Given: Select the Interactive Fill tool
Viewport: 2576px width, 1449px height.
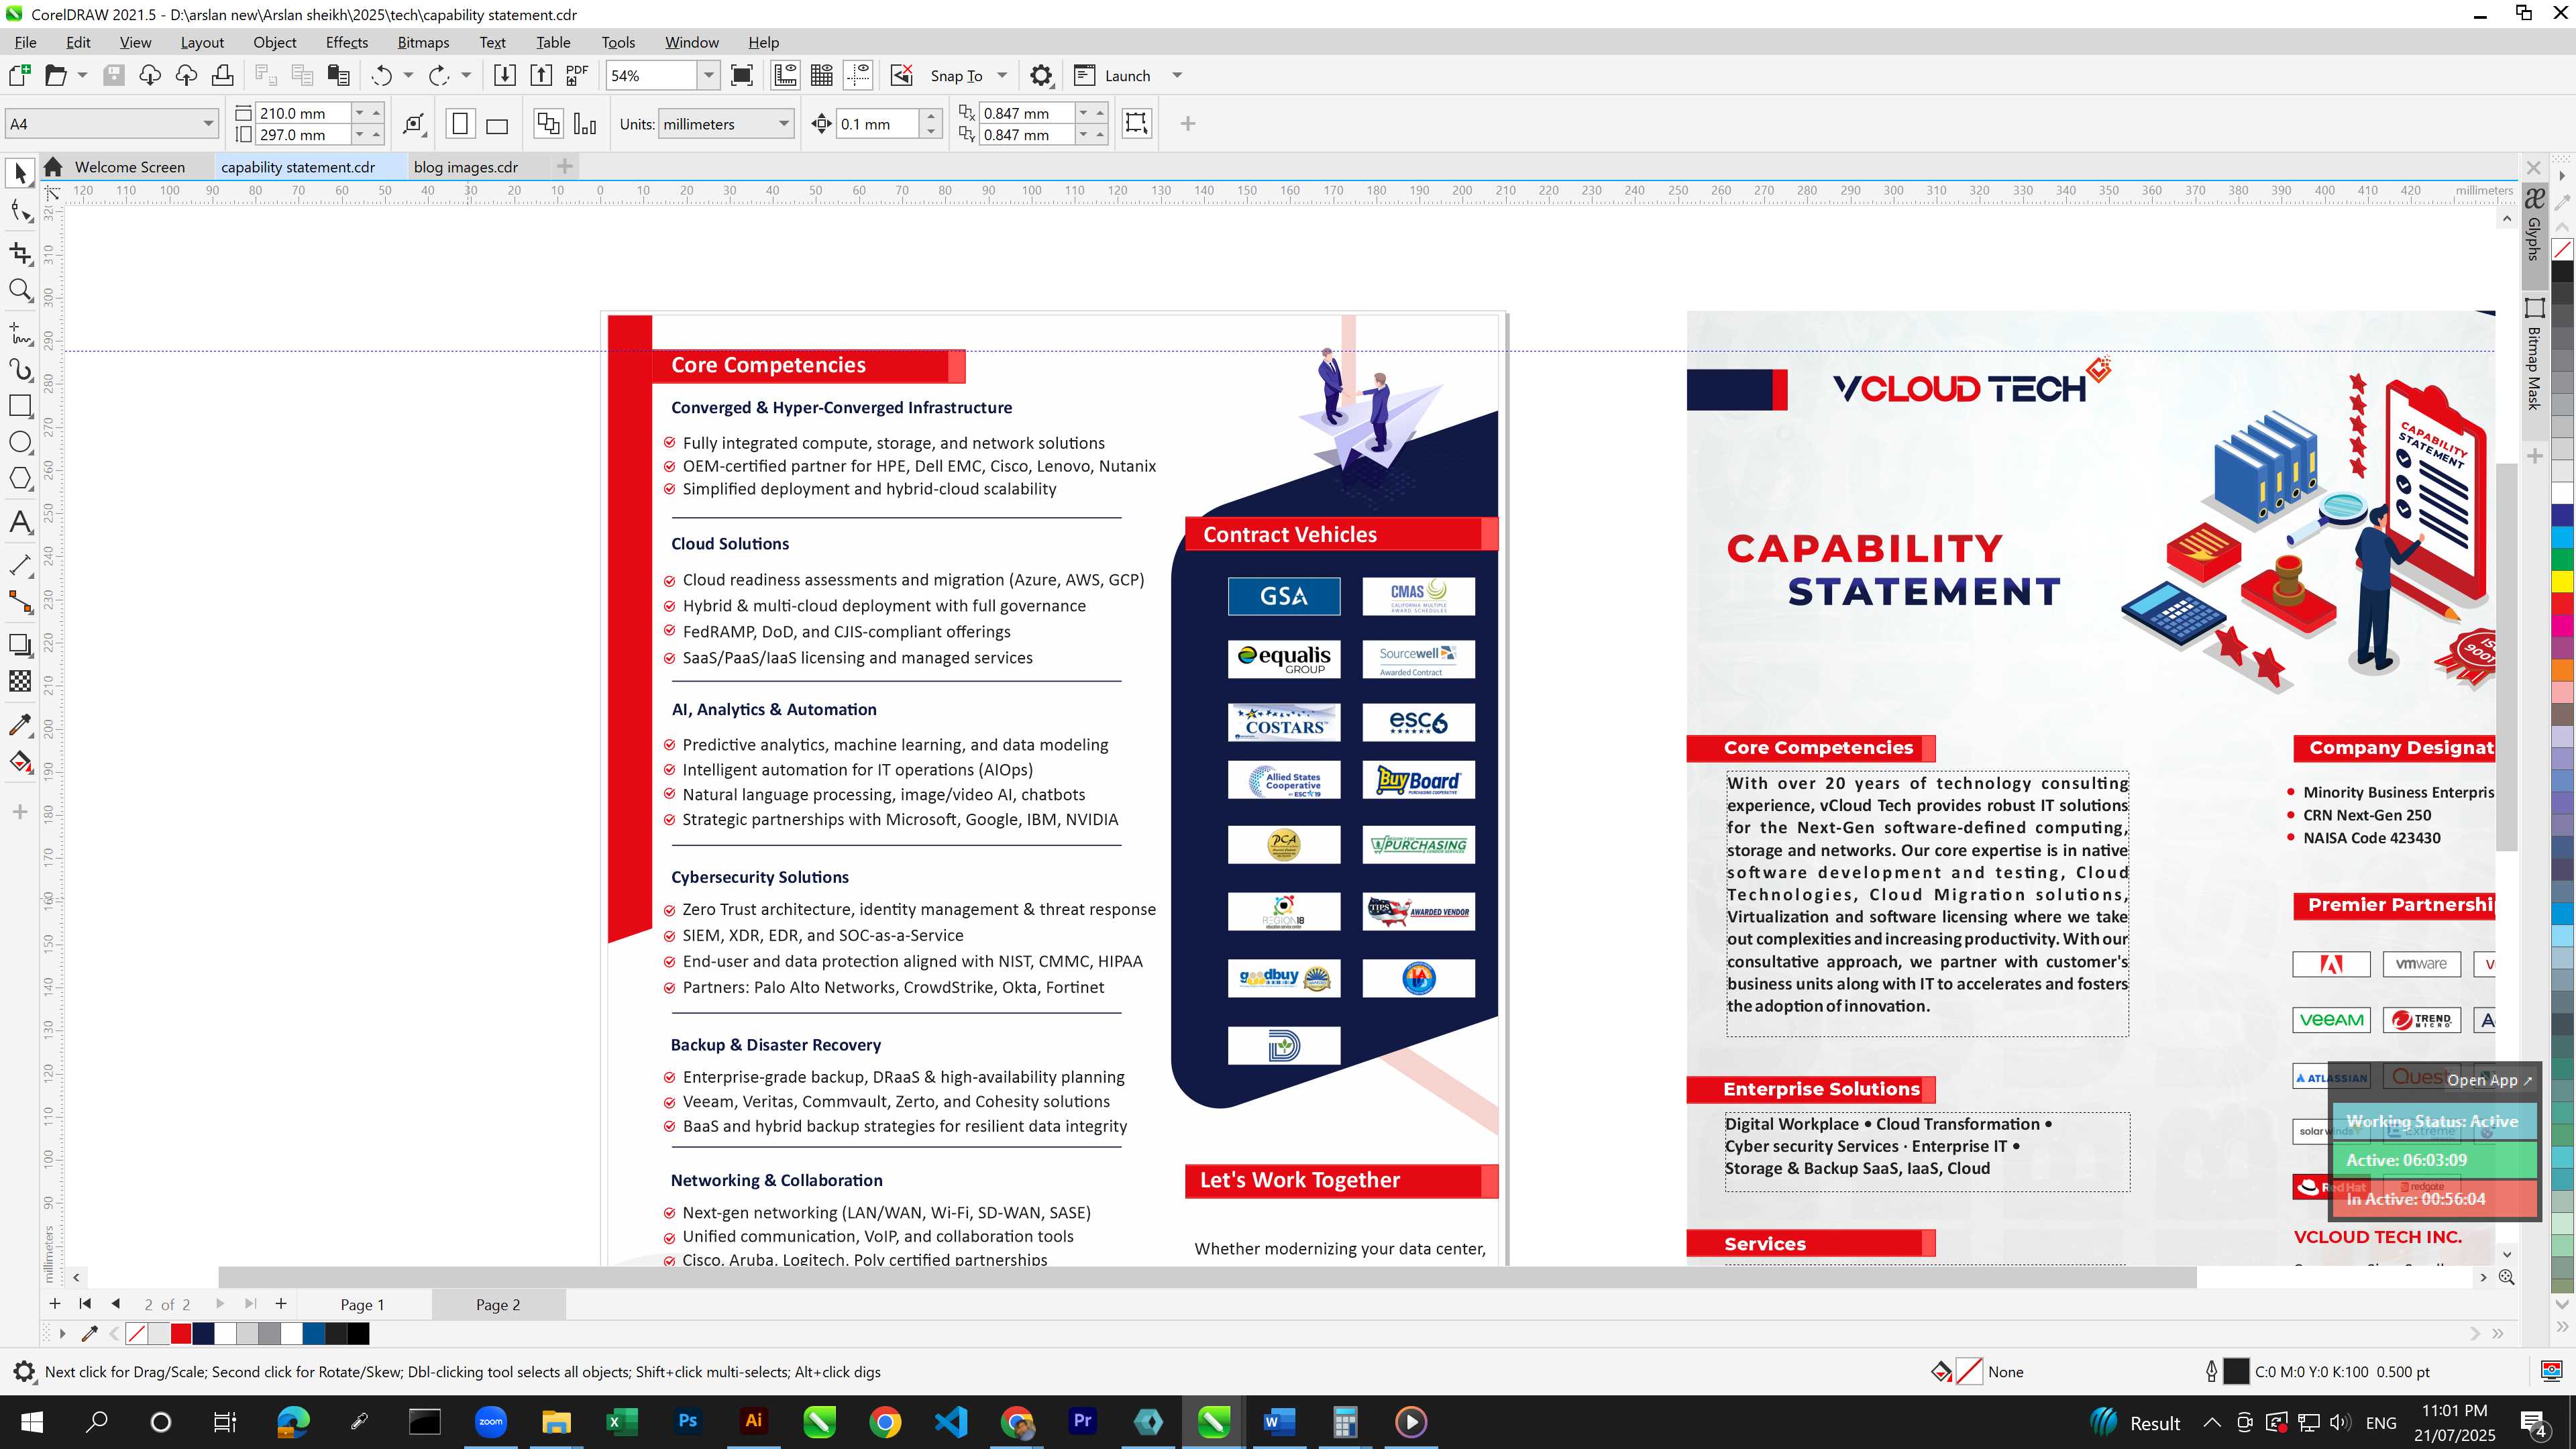Looking at the screenshot, I should tap(20, 762).
